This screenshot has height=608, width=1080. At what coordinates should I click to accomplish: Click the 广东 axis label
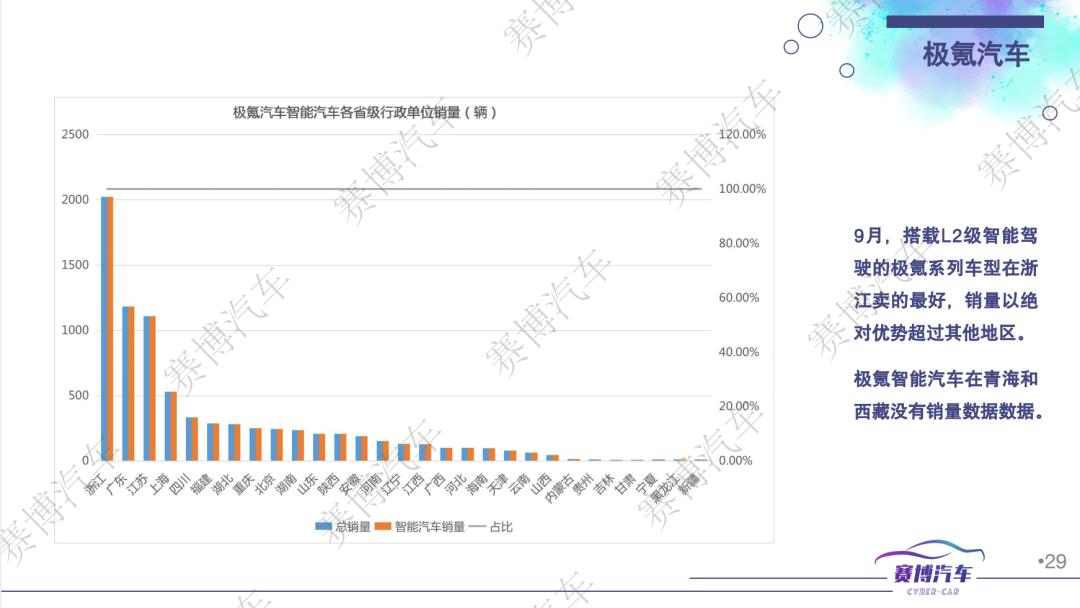117,483
